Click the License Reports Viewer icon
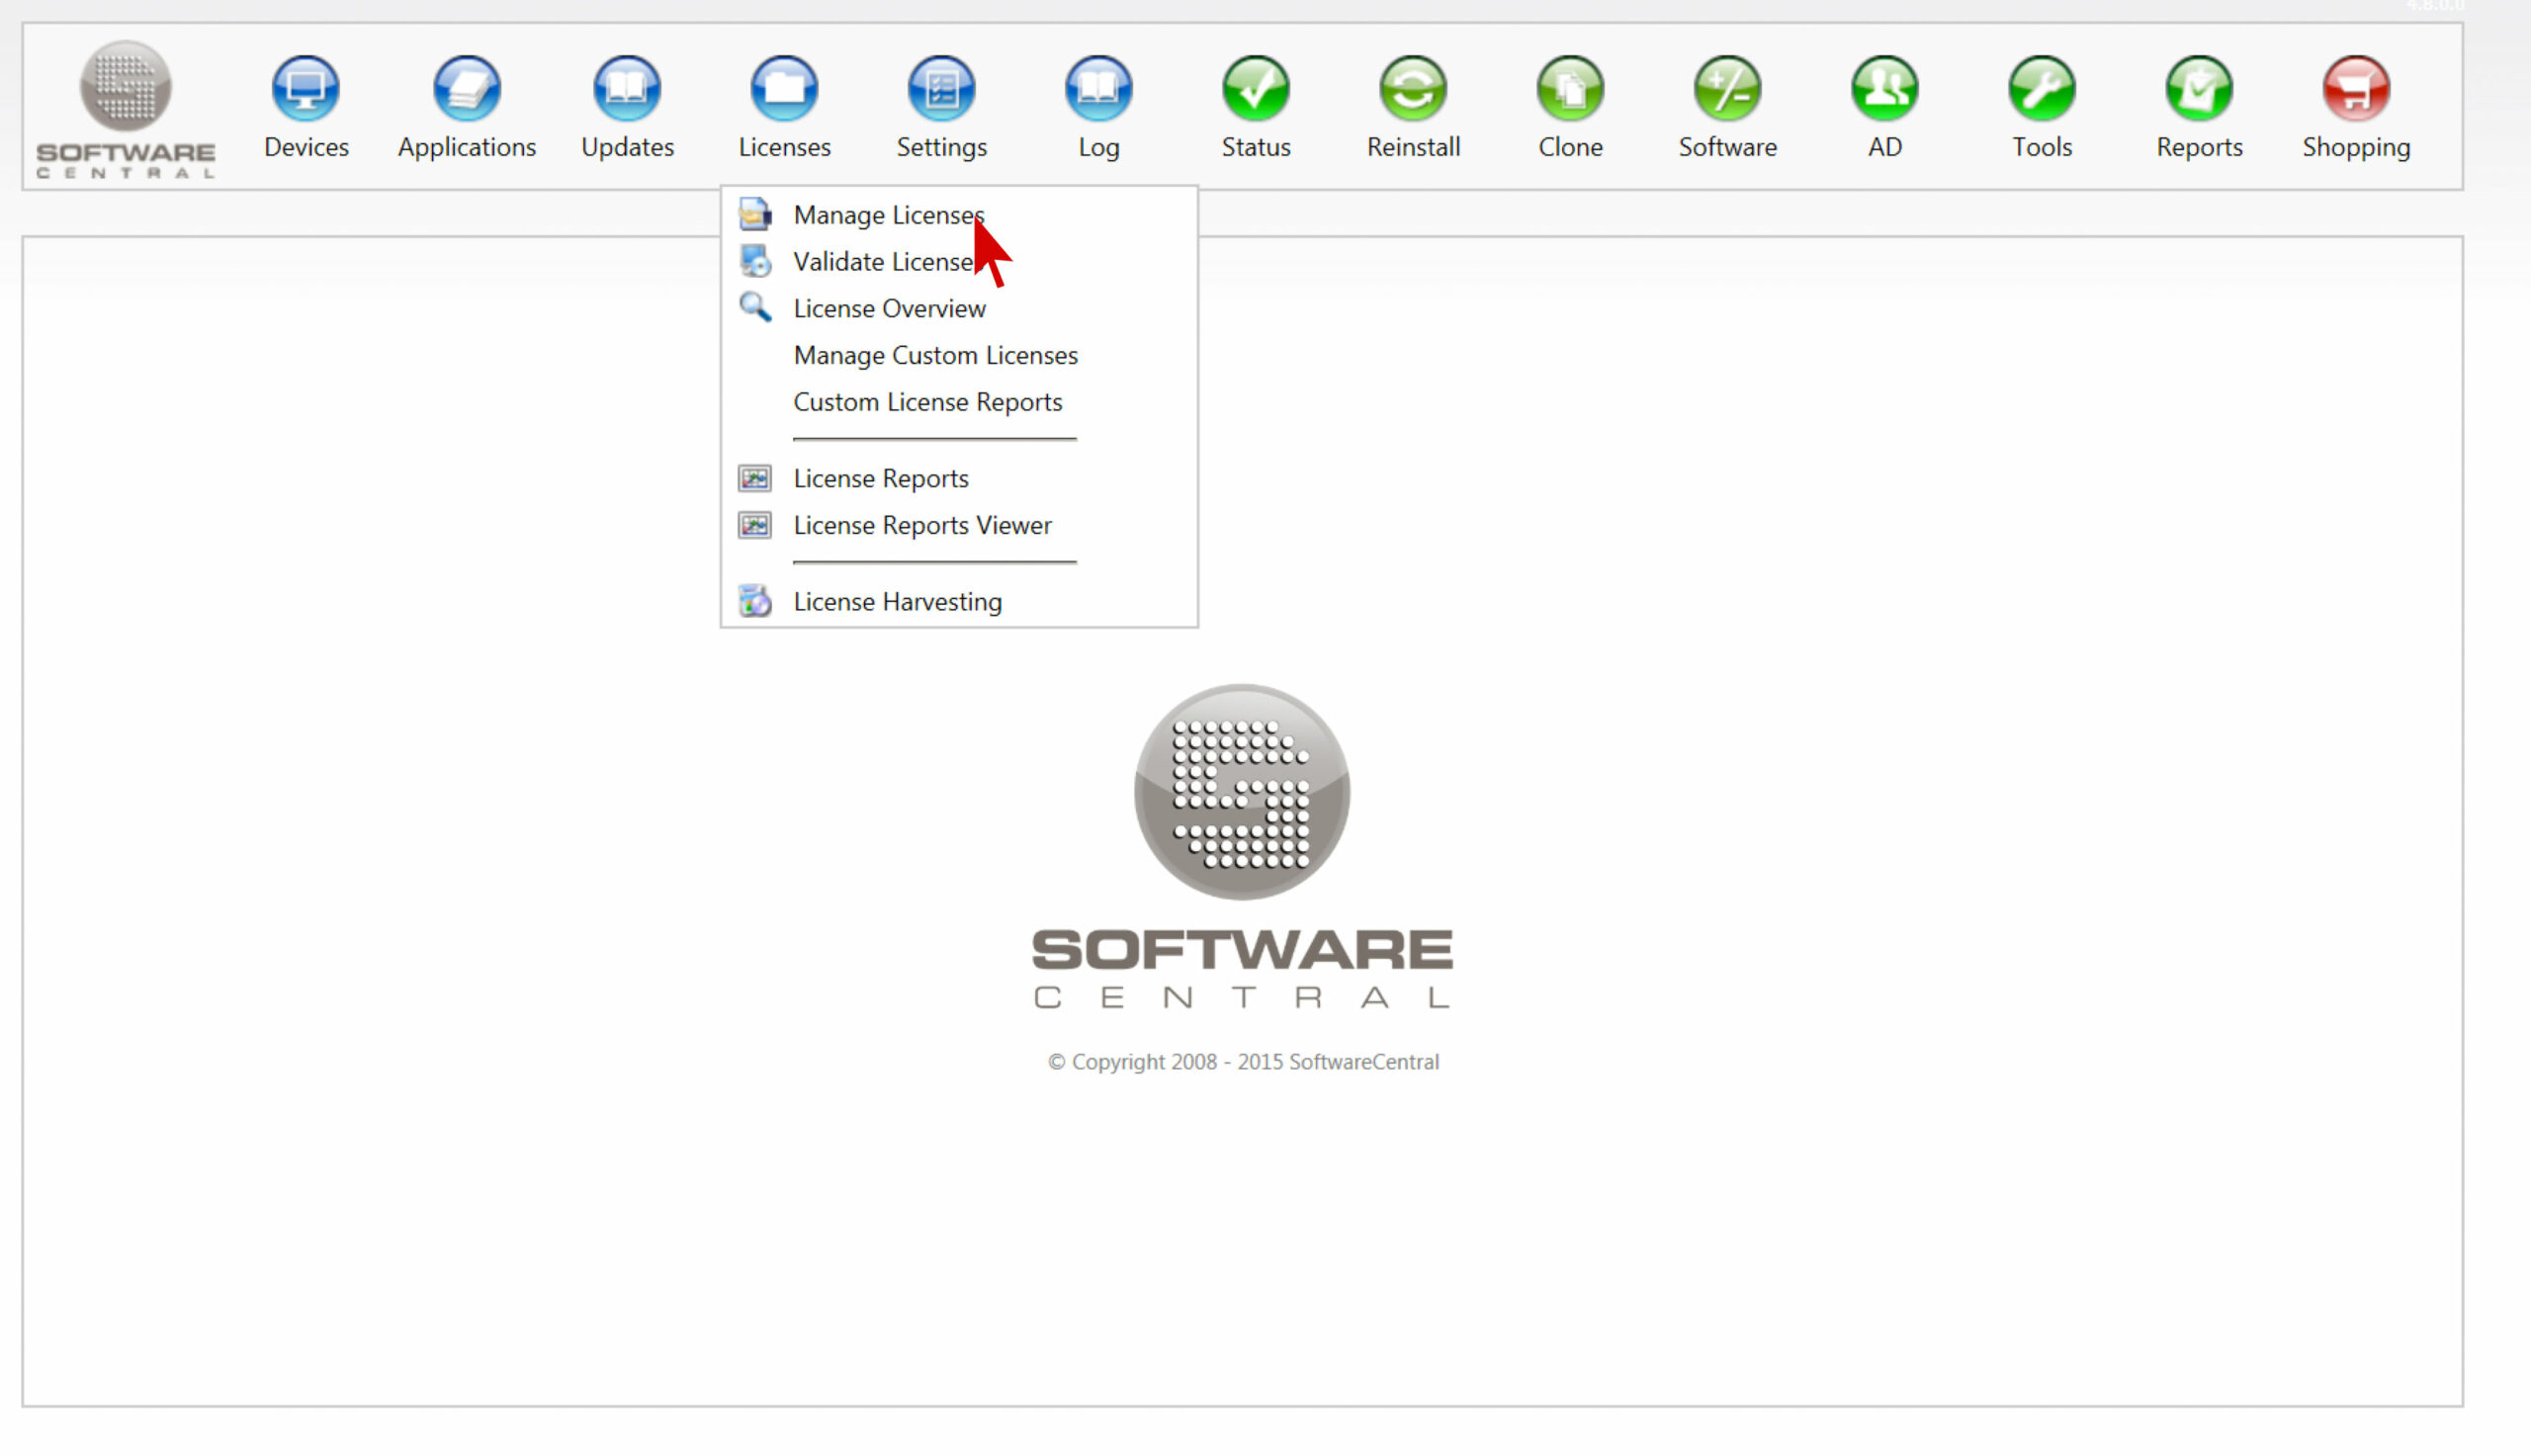This screenshot has height=1456, width=2531. pyautogui.click(x=755, y=525)
